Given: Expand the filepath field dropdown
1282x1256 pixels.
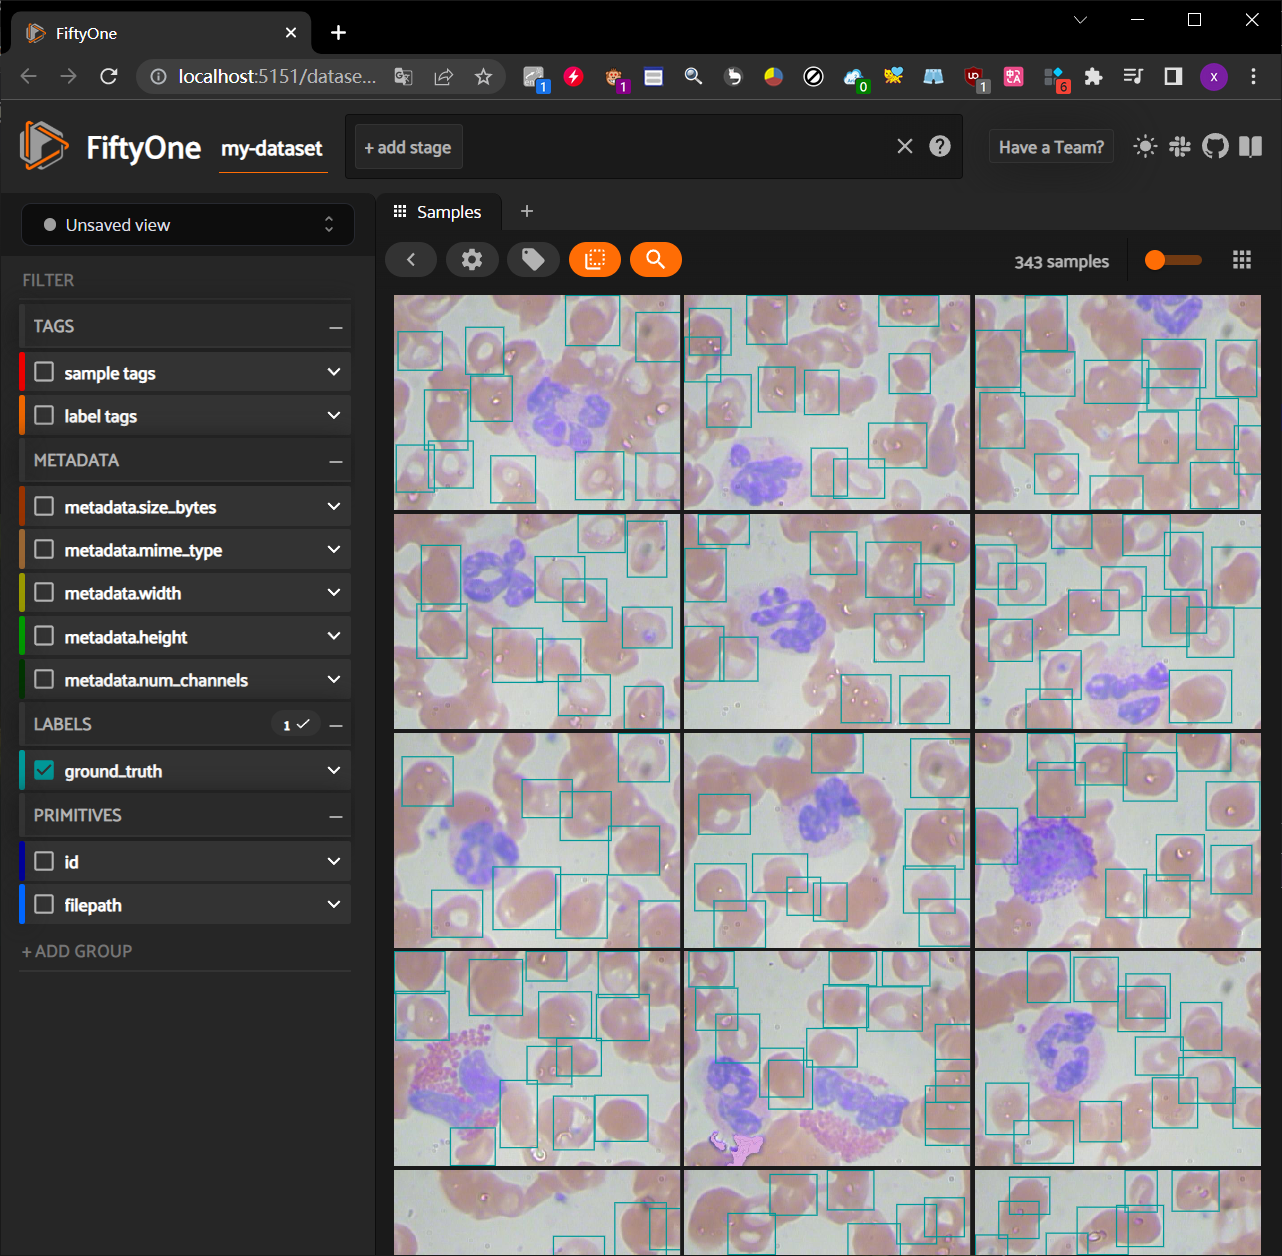Looking at the screenshot, I should pyautogui.click(x=334, y=904).
